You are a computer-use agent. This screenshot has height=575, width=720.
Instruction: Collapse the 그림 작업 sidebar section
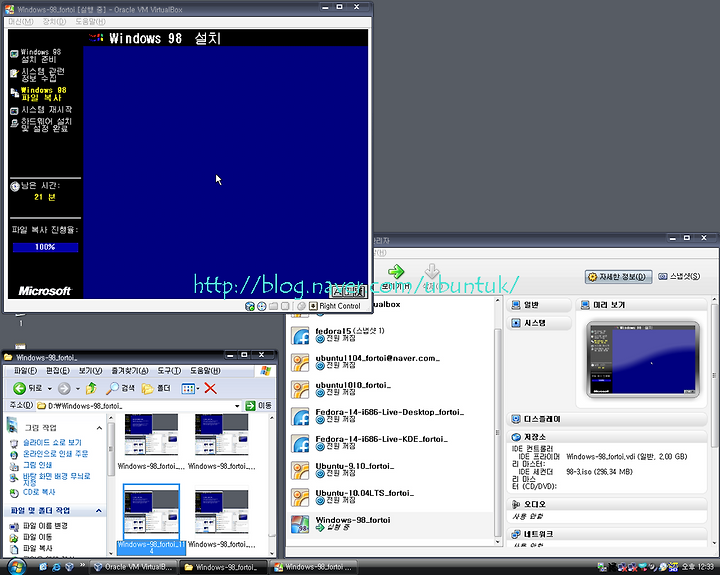[99, 428]
